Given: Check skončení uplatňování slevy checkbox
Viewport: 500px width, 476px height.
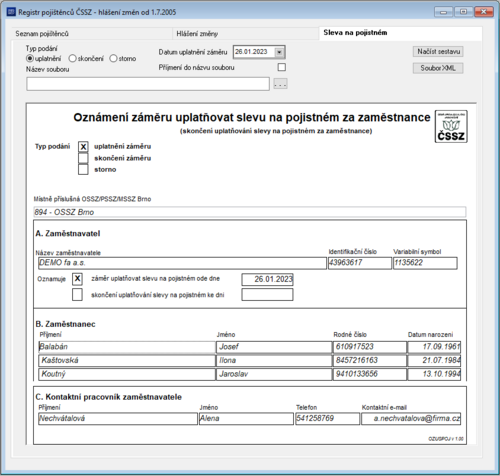Looking at the screenshot, I should [77, 295].
